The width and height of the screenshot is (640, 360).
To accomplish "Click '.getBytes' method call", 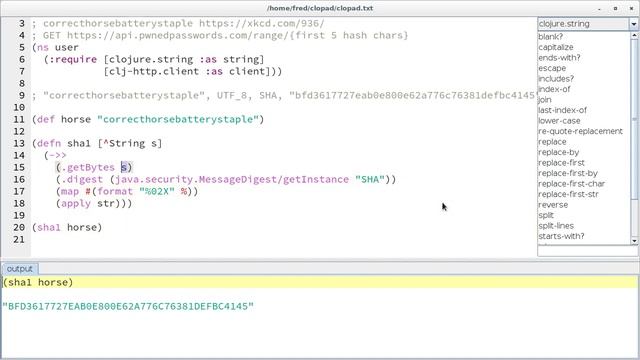I will pos(88,167).
